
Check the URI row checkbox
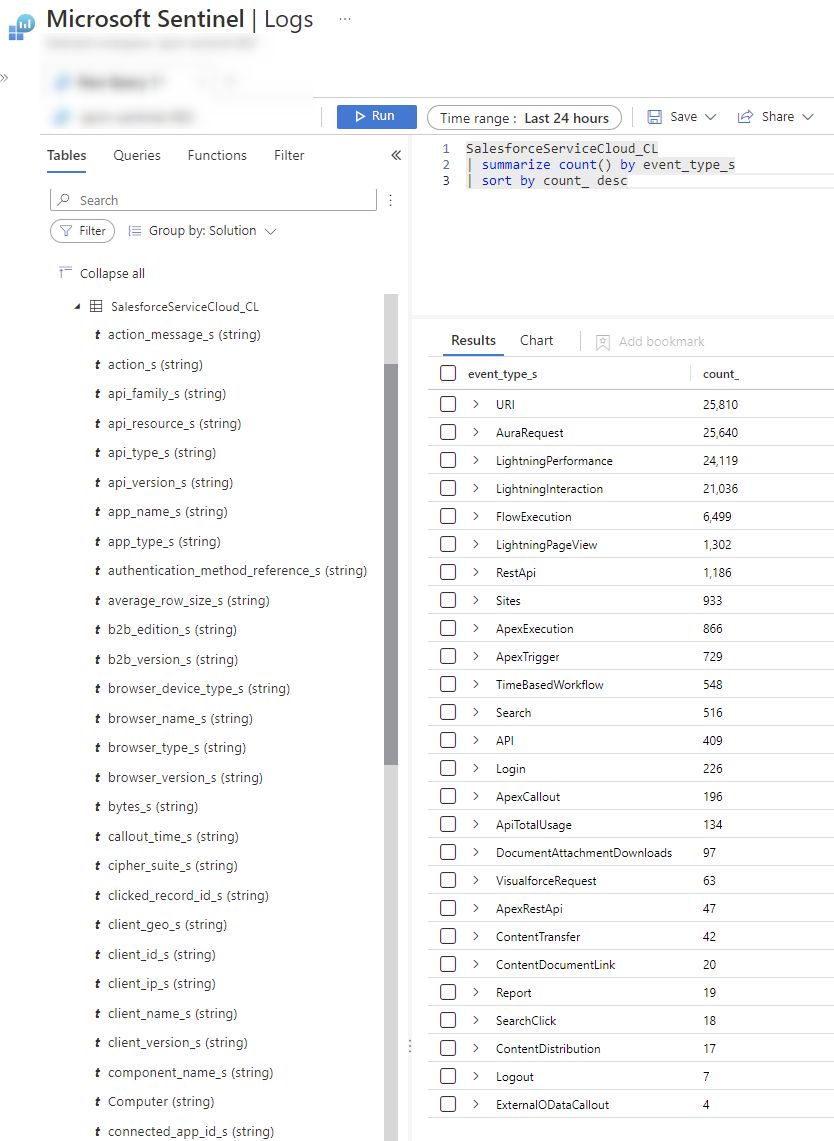[x=448, y=404]
